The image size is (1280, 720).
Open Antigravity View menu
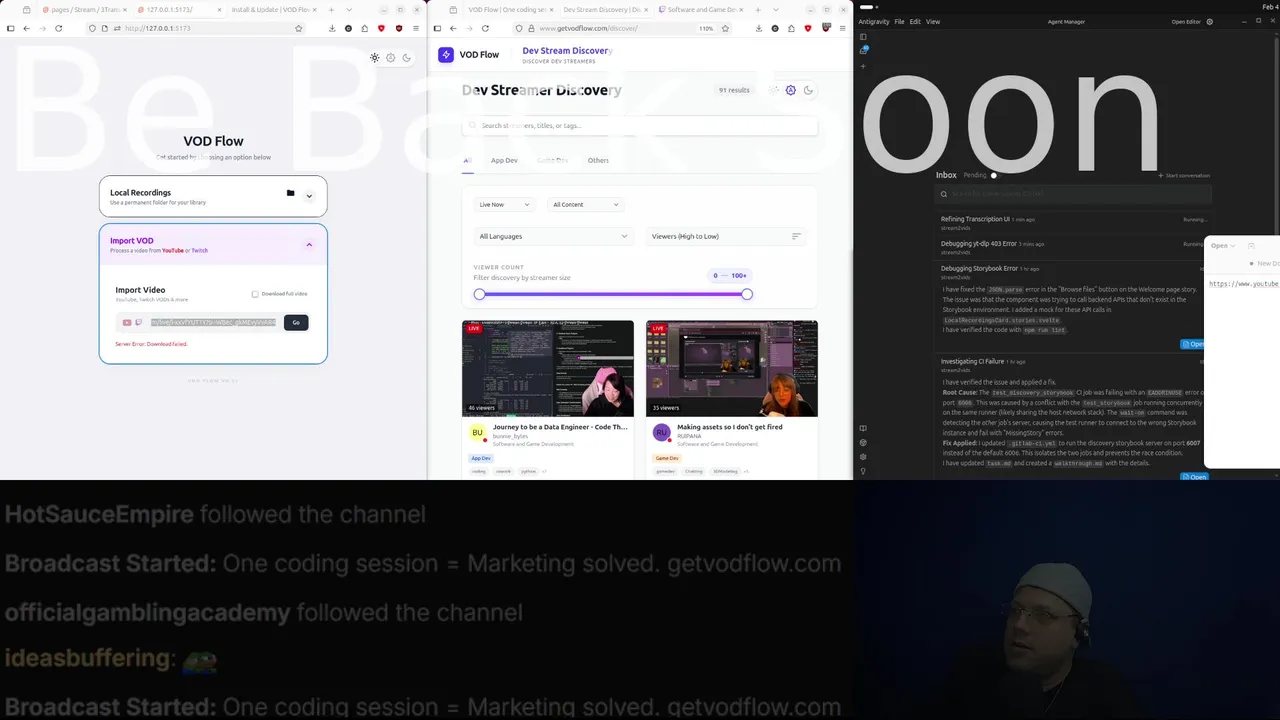tap(933, 21)
